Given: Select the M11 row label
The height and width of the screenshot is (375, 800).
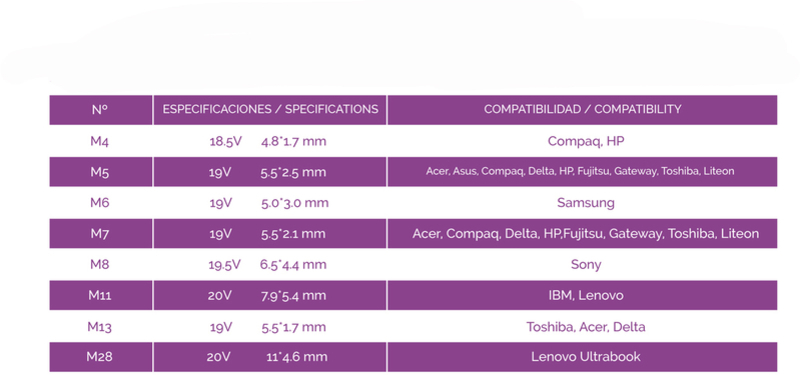Looking at the screenshot, I should coord(99,295).
